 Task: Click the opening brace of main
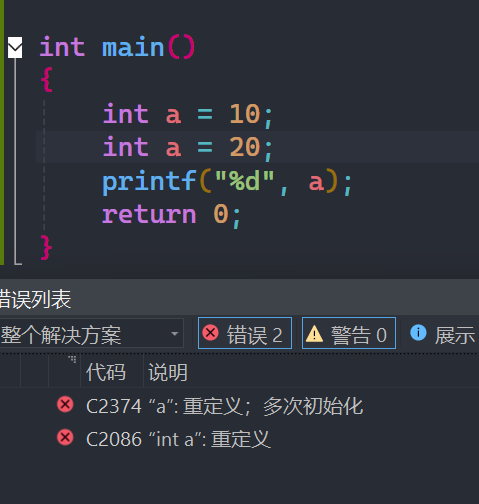46,79
